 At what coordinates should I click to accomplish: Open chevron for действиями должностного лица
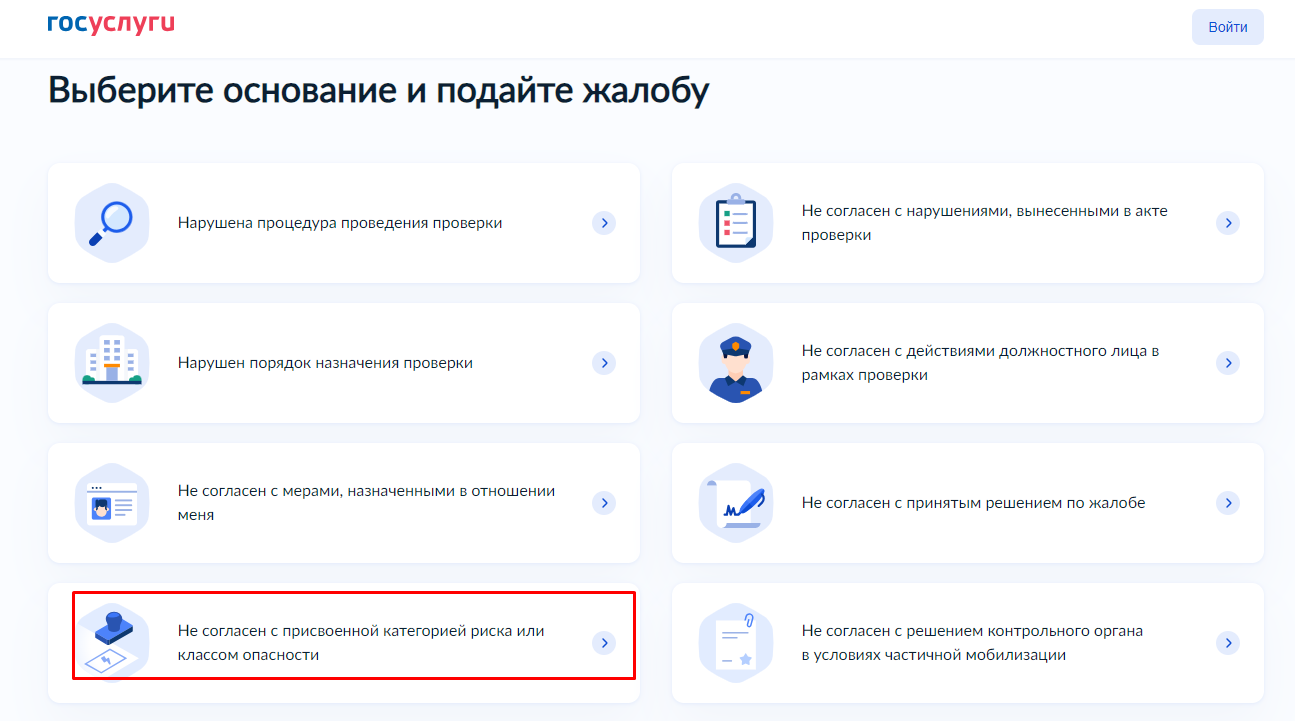click(1227, 363)
